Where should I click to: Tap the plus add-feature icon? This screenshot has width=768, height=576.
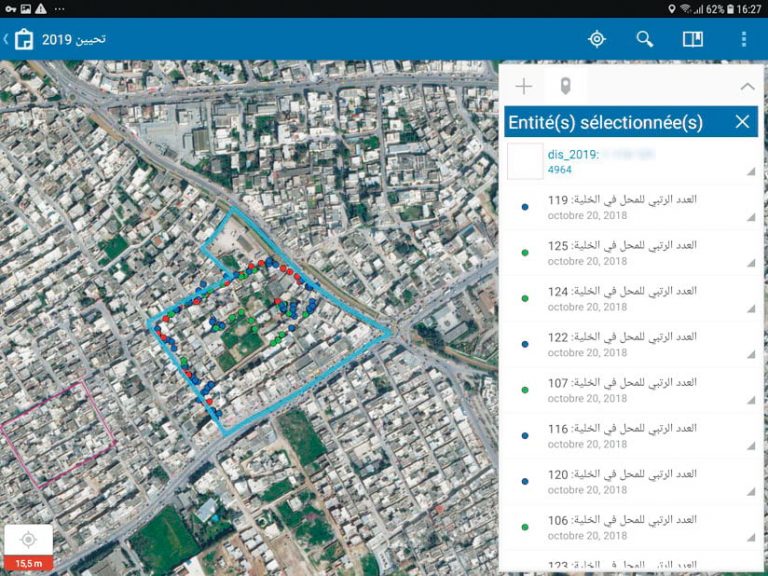click(x=524, y=87)
